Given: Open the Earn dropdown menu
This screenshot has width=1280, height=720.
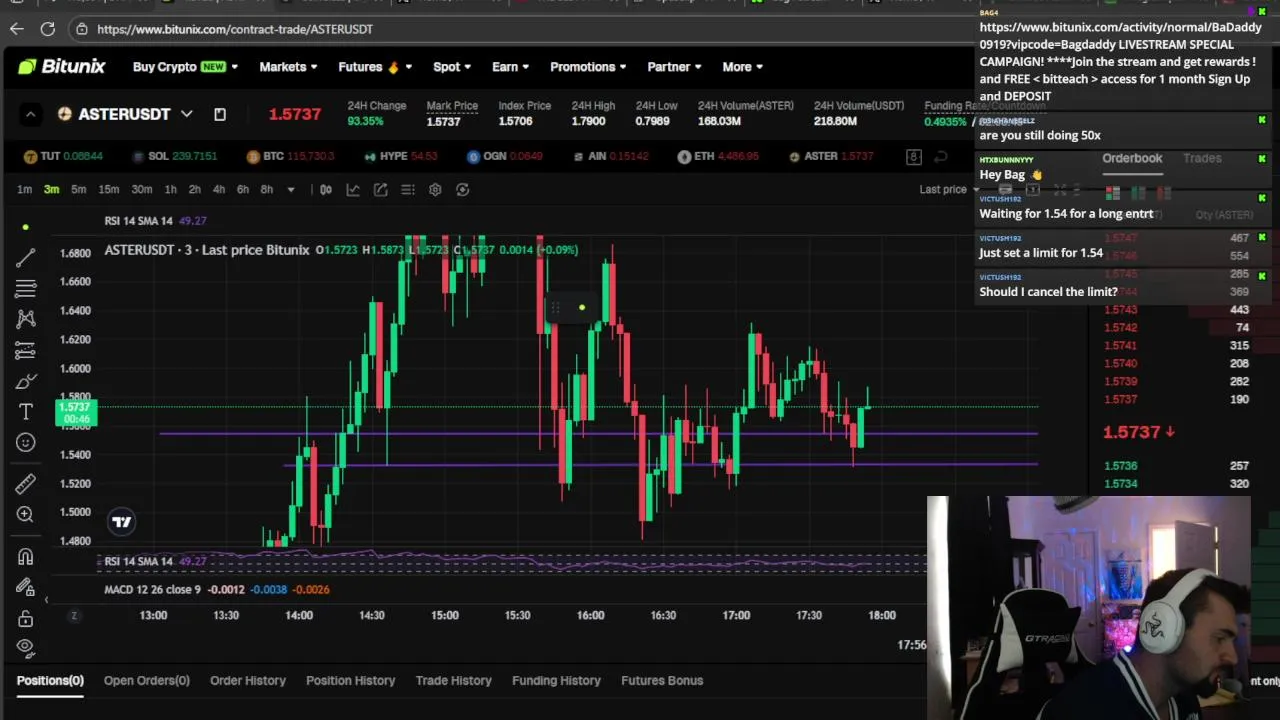Looking at the screenshot, I should click(511, 67).
